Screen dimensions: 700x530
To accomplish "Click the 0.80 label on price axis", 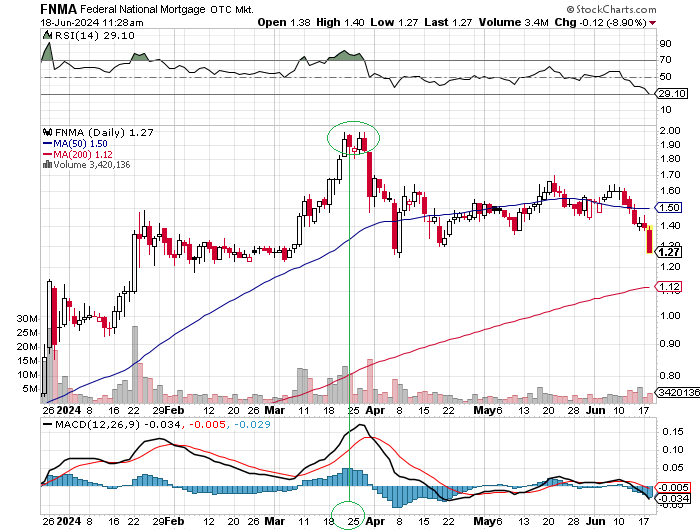I will point(671,376).
